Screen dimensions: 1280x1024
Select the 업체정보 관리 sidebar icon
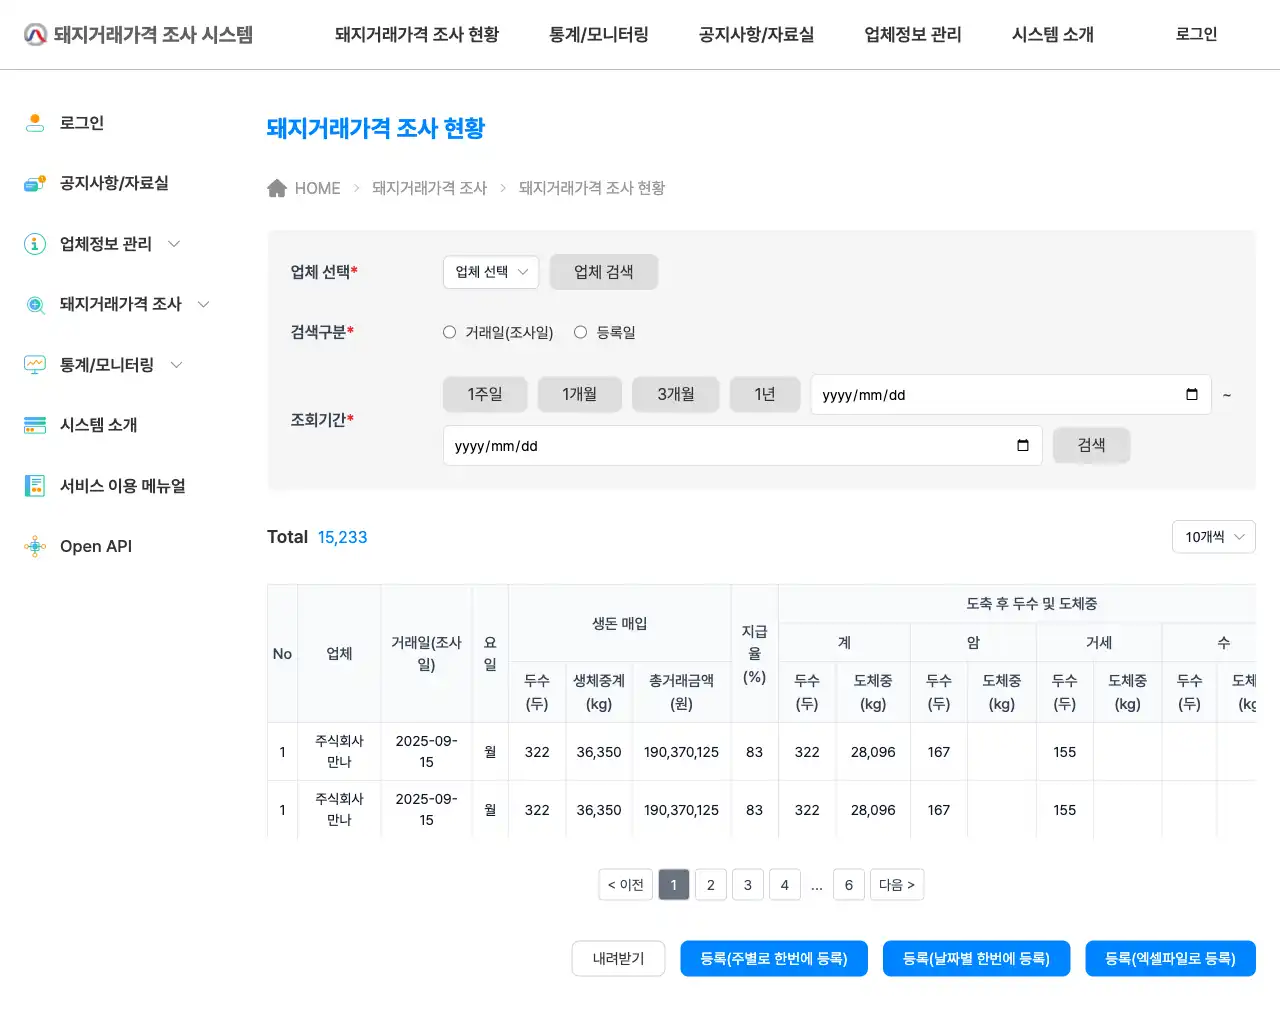click(34, 243)
